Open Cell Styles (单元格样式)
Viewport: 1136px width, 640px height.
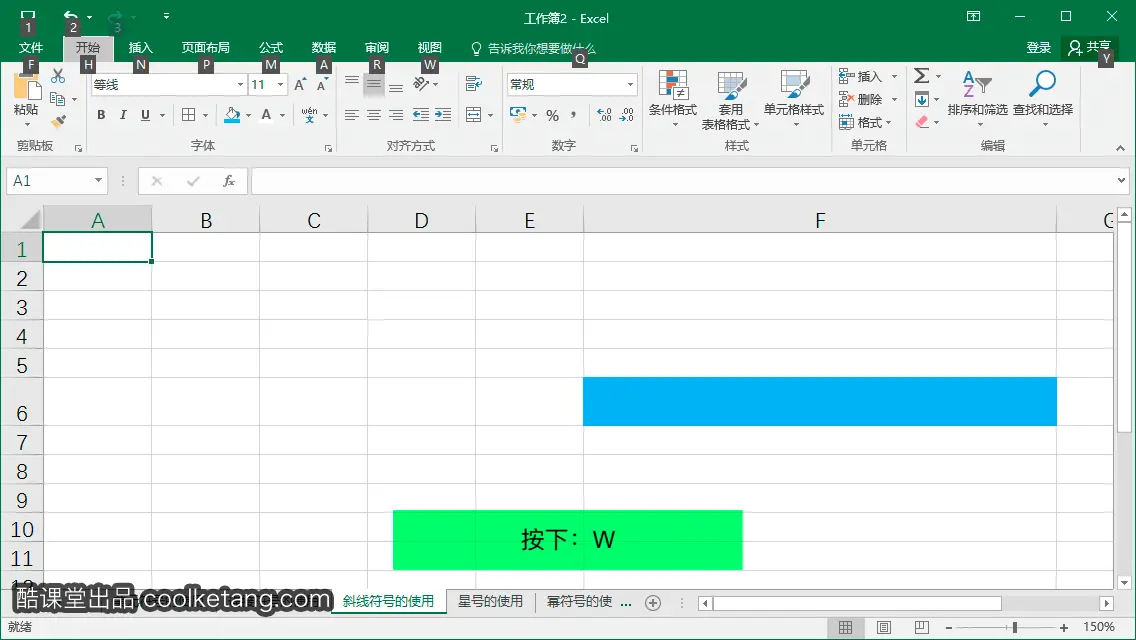point(794,99)
